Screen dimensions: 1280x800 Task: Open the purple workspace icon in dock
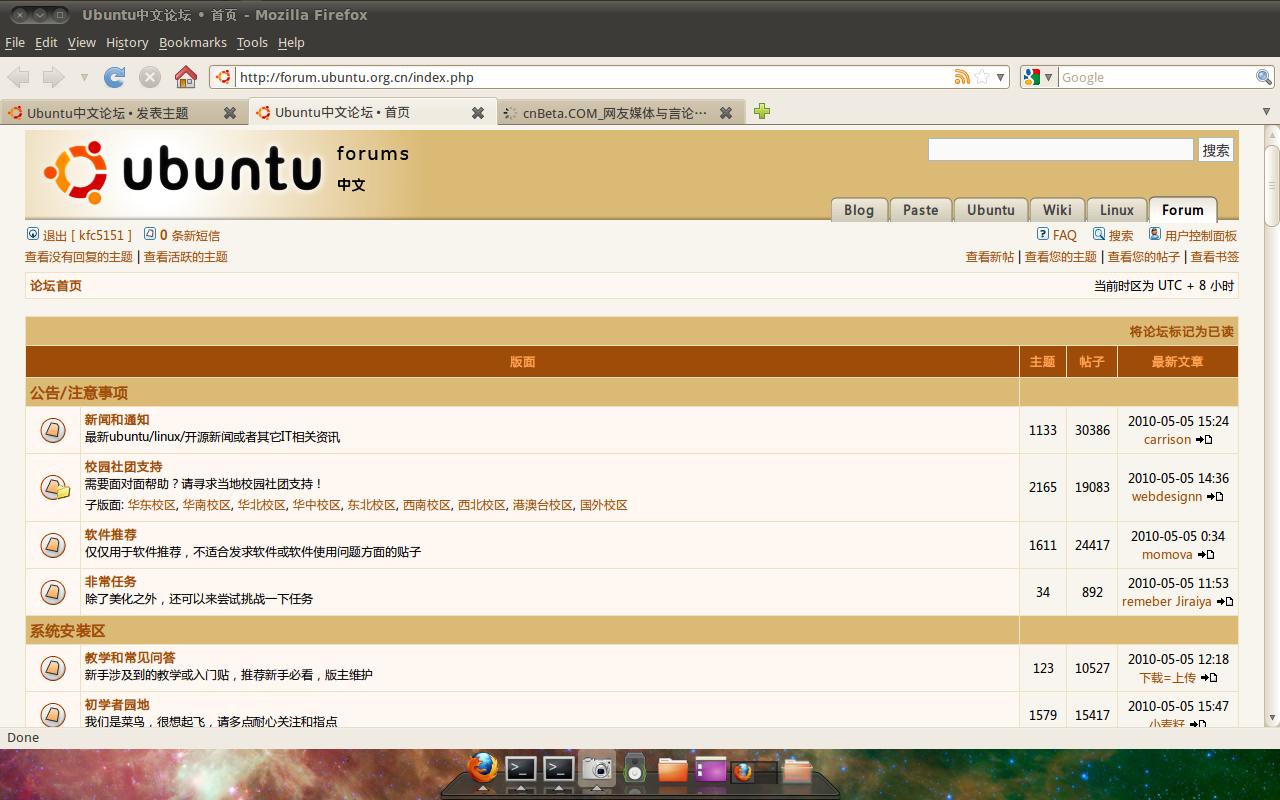click(711, 769)
